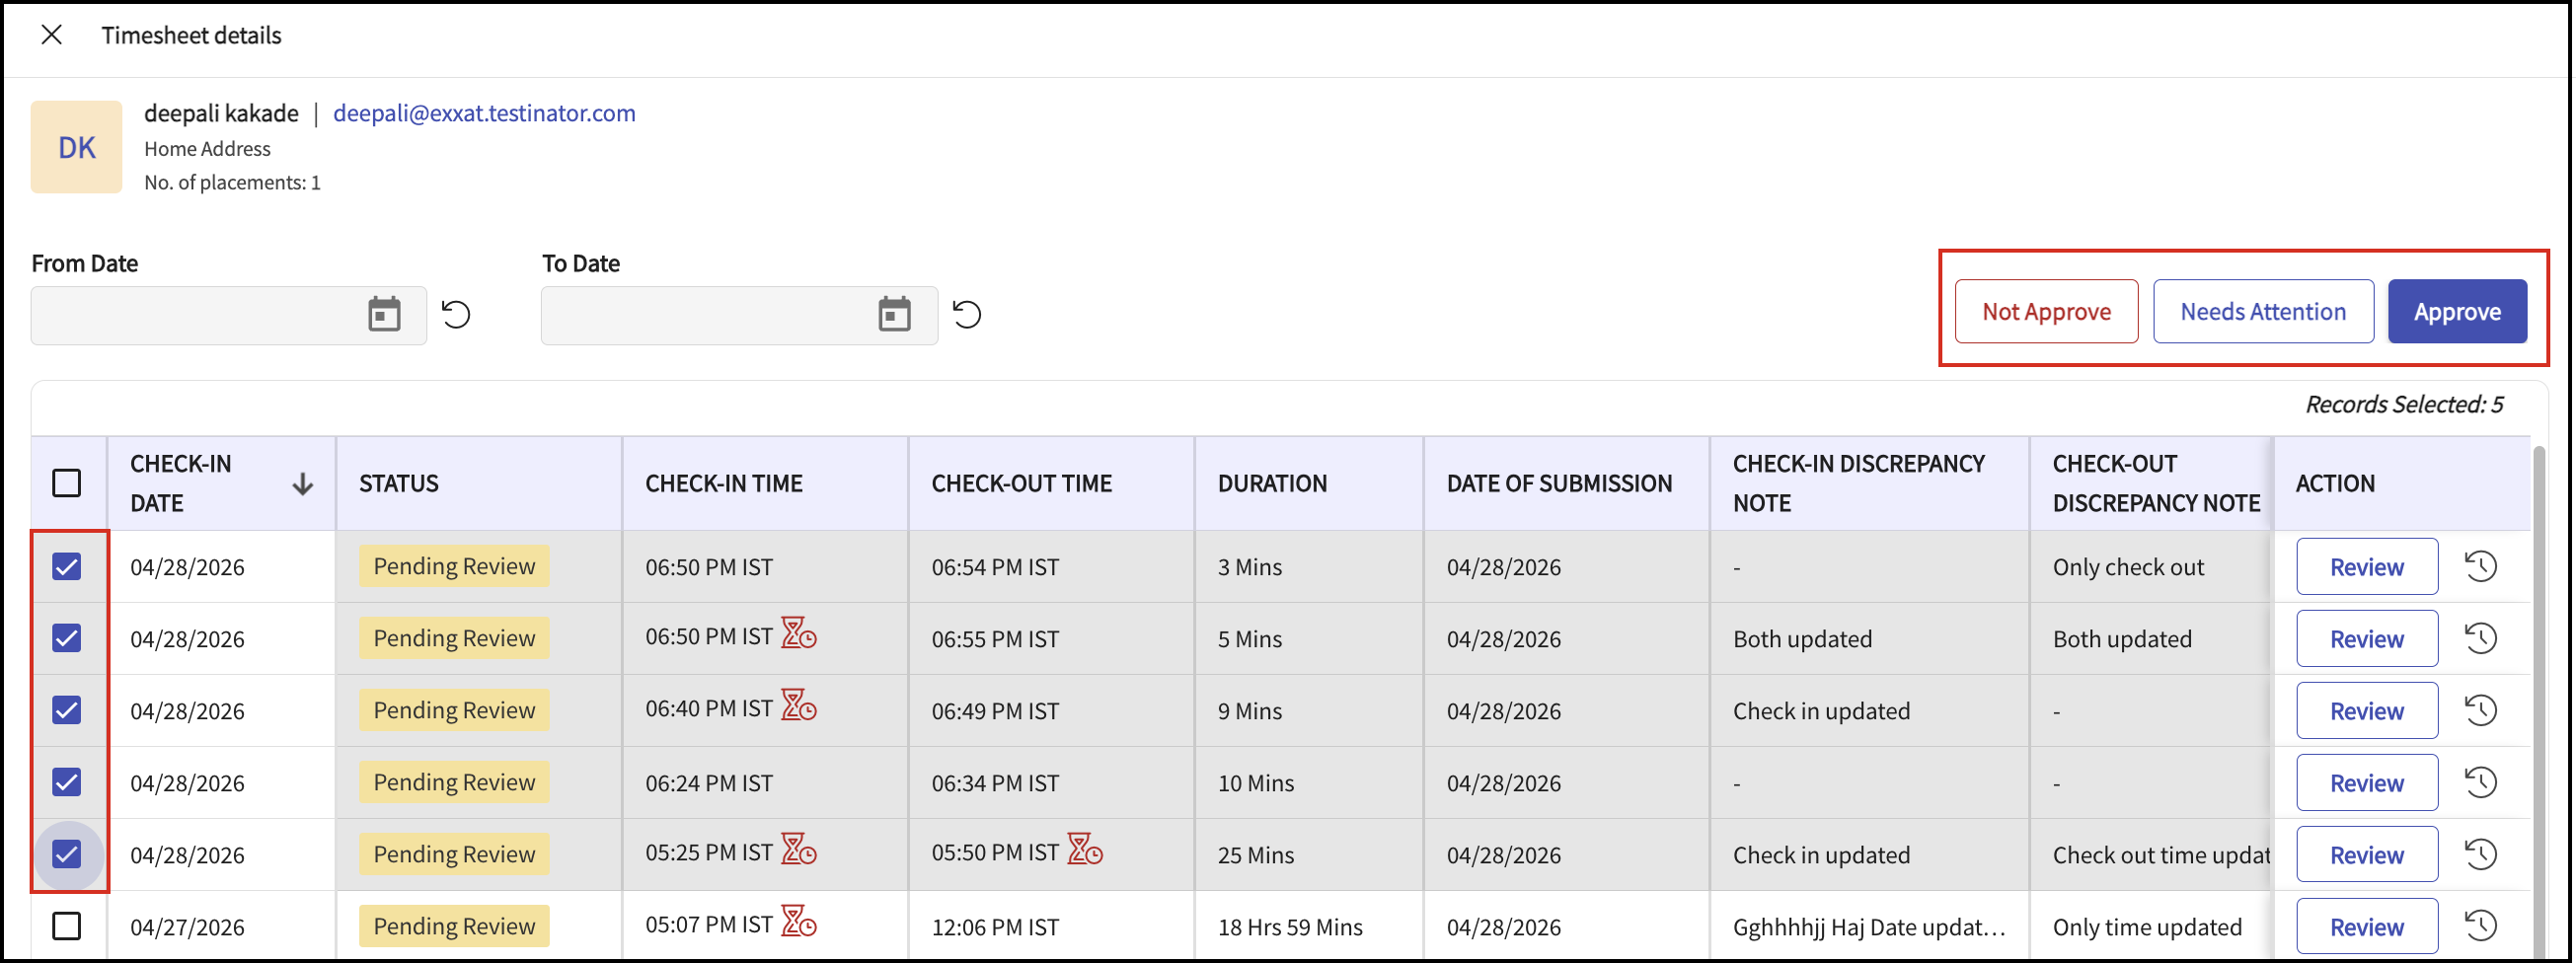Viewport: 2576px width, 963px height.
Task: Open the From Date calendar picker
Action: click(384, 315)
